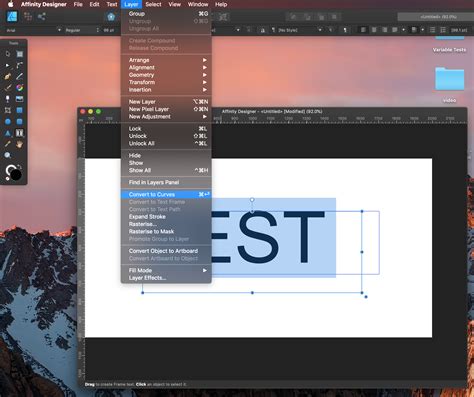
Task: Click the bullet list icon in toolbar
Action: click(x=432, y=30)
